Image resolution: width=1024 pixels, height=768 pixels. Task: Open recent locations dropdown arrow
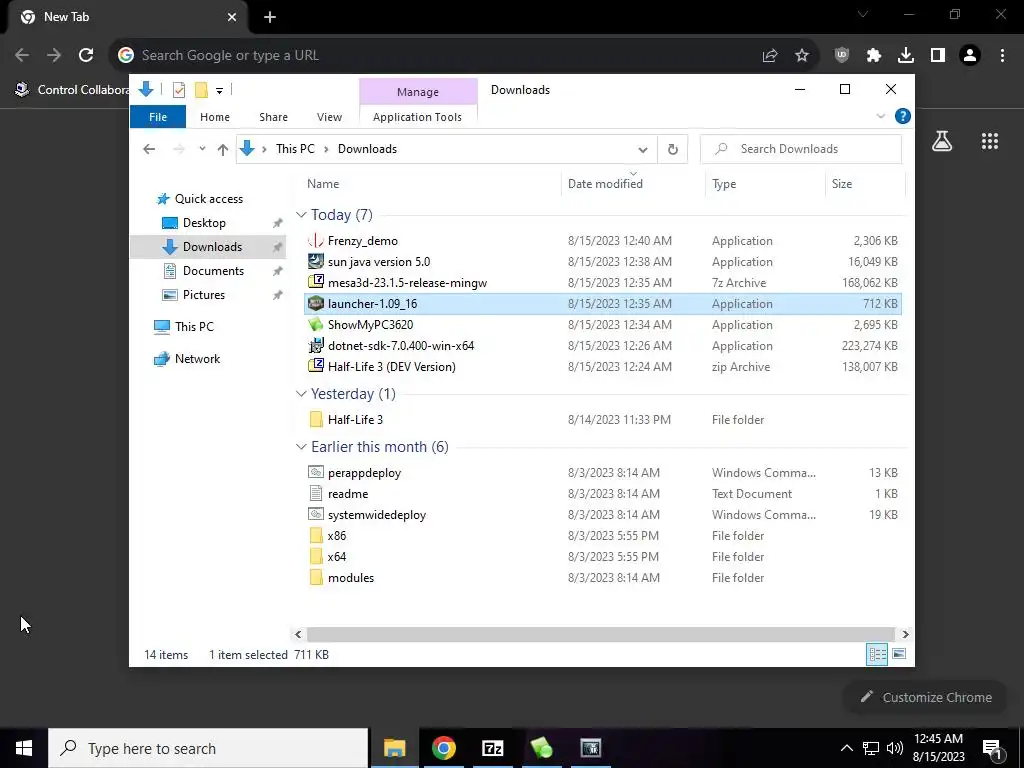click(202, 149)
